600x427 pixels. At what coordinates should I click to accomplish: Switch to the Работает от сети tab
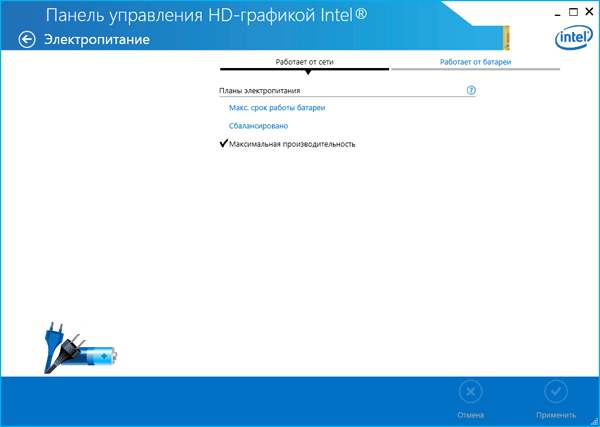[304, 62]
